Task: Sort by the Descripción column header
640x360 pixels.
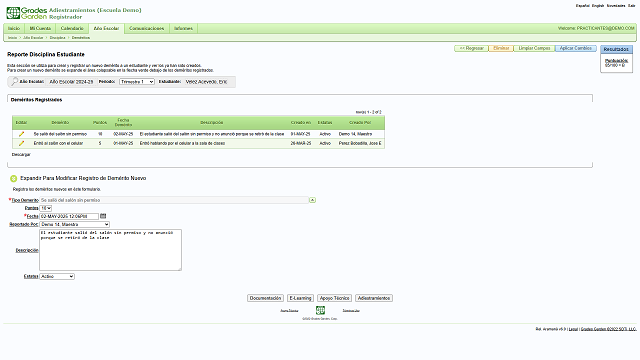Action: point(211,122)
